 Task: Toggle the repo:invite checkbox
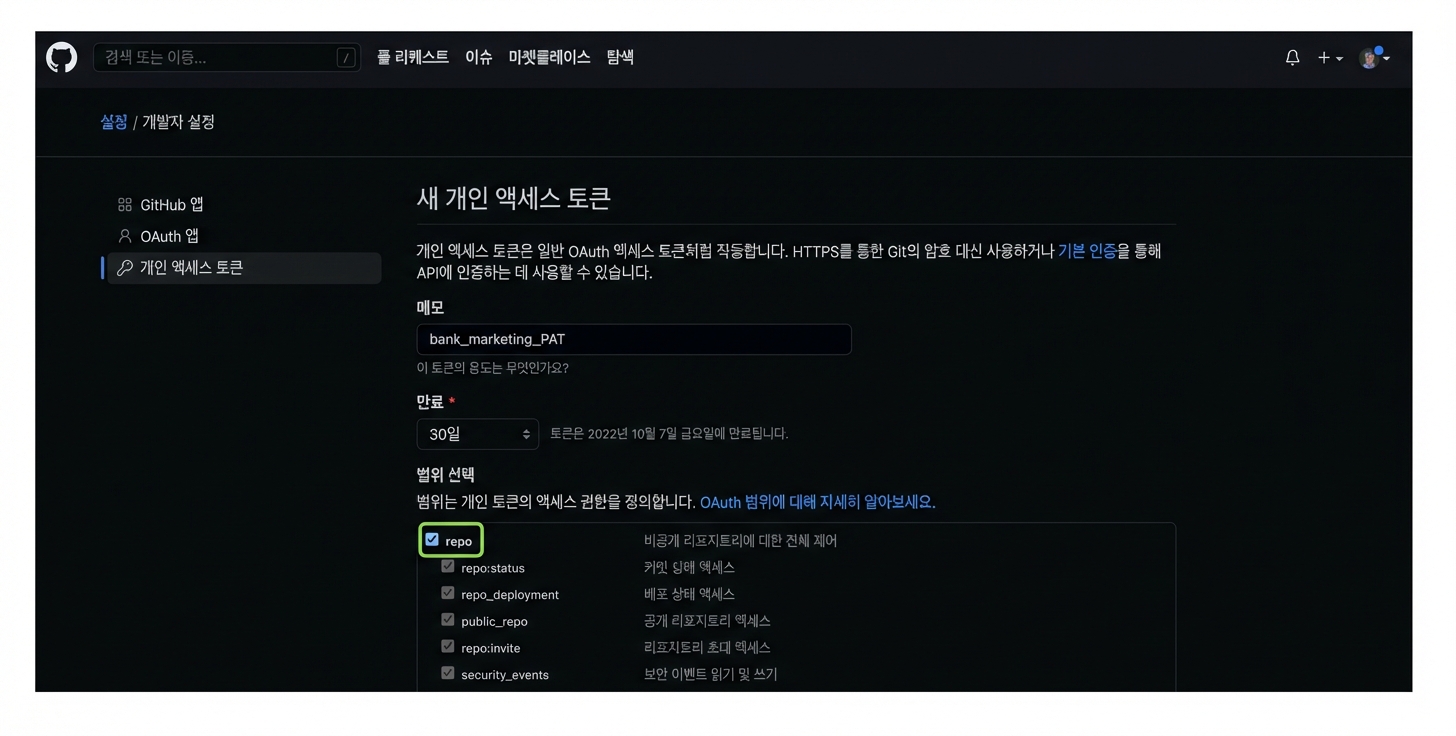(x=448, y=647)
